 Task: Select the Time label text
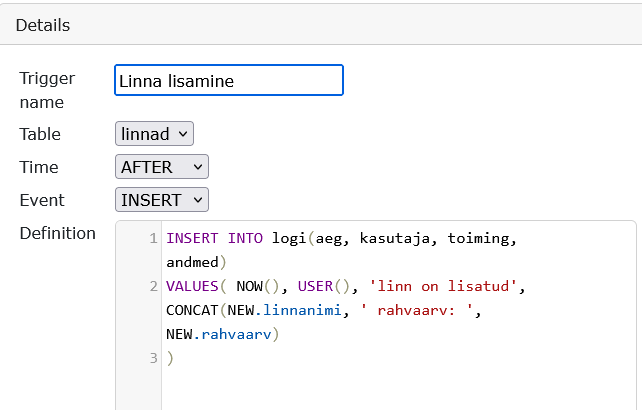[x=39, y=167]
